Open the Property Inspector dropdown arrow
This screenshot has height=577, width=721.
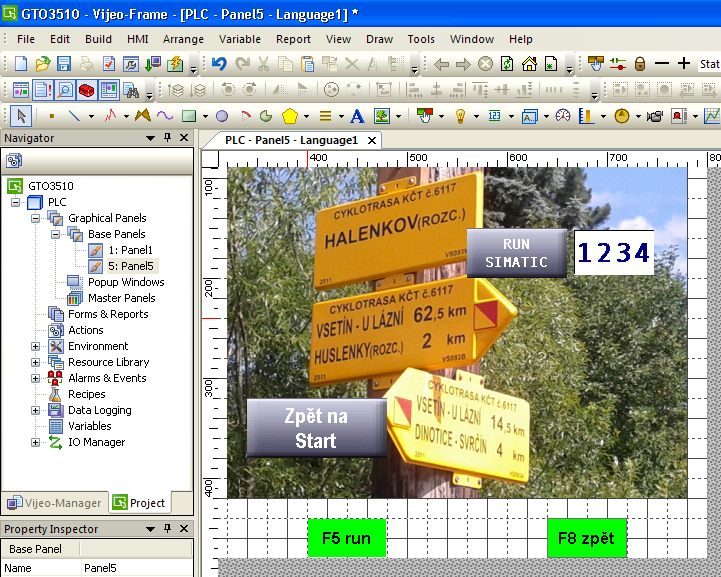(x=150, y=529)
